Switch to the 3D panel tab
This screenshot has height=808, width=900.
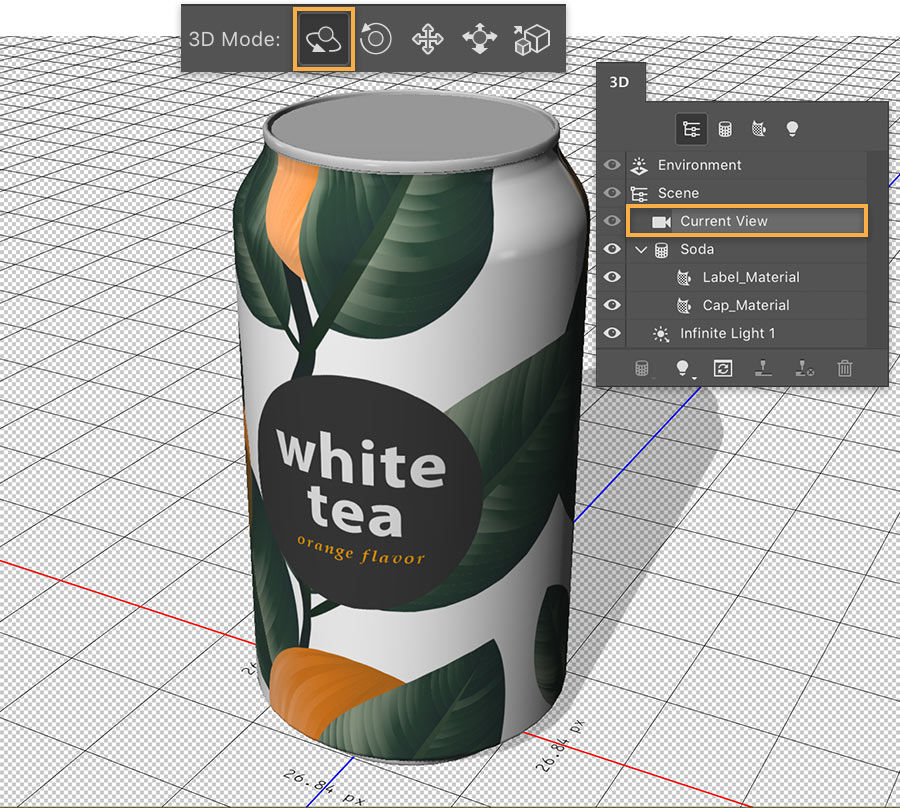coord(619,83)
